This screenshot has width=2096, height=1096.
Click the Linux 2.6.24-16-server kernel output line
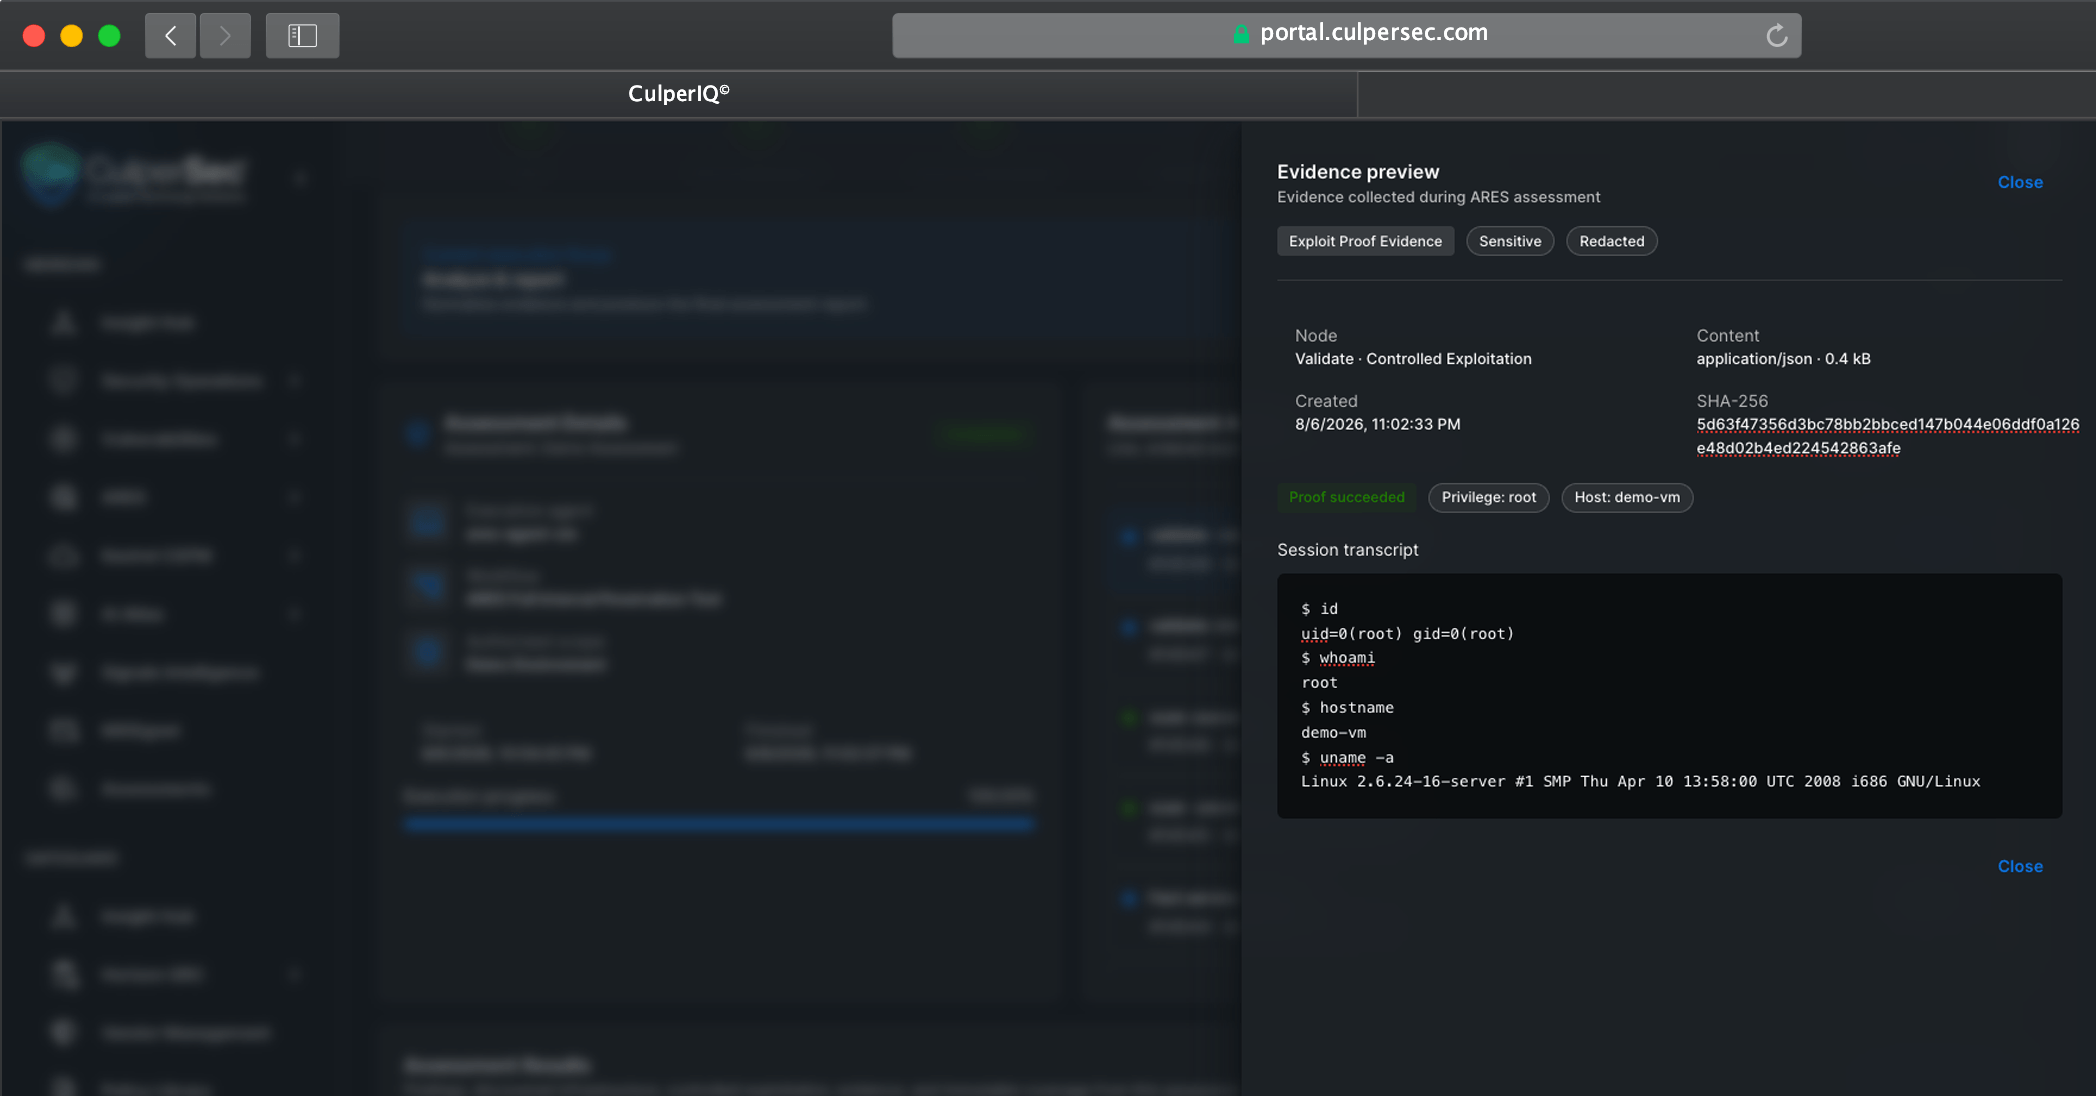click(x=1640, y=782)
